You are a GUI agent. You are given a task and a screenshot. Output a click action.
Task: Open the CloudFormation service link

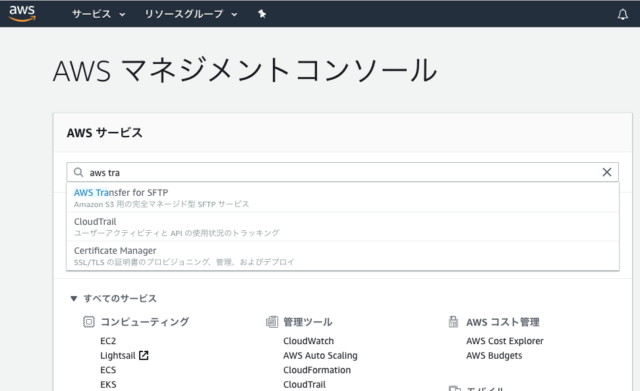(x=317, y=370)
